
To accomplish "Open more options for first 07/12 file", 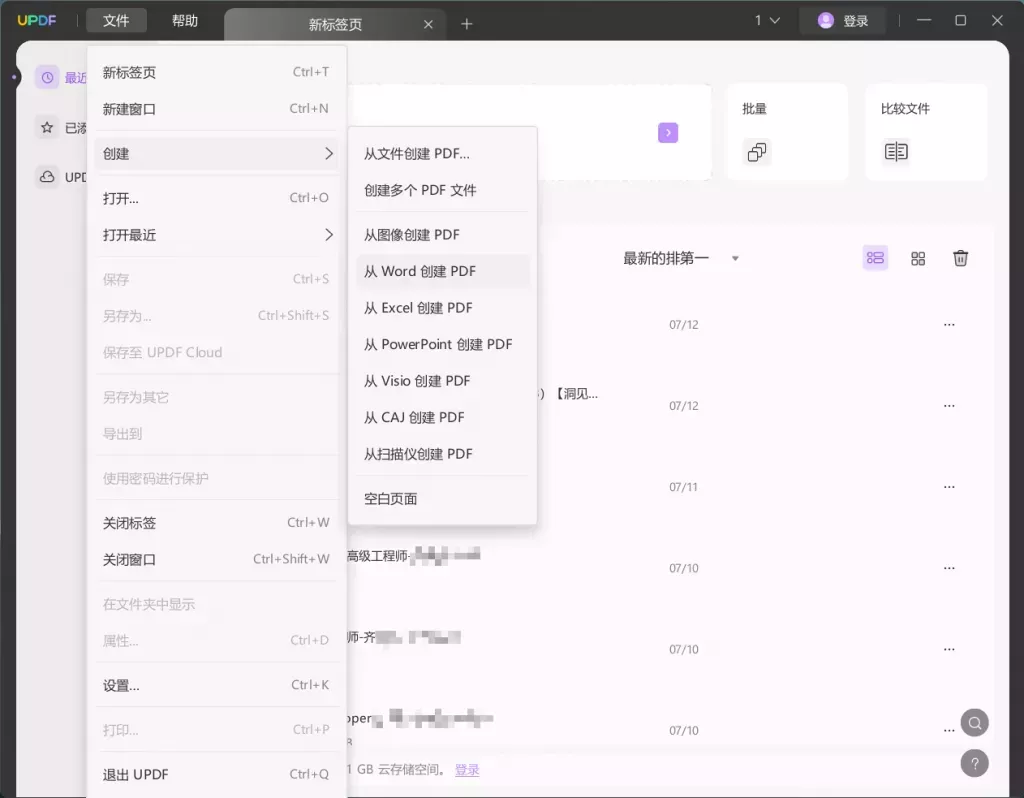I will coord(949,325).
